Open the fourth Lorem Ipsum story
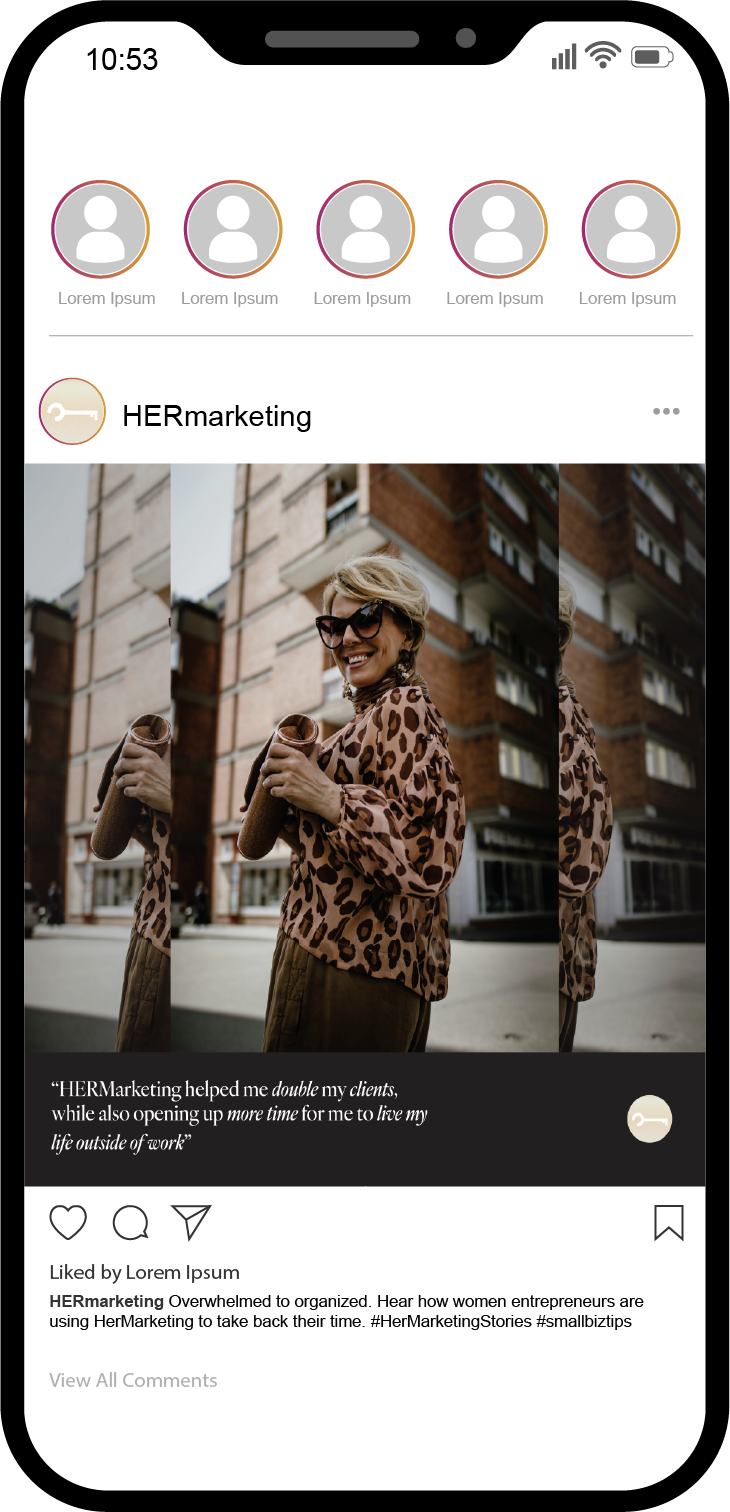The width and height of the screenshot is (730, 1512). point(498,230)
